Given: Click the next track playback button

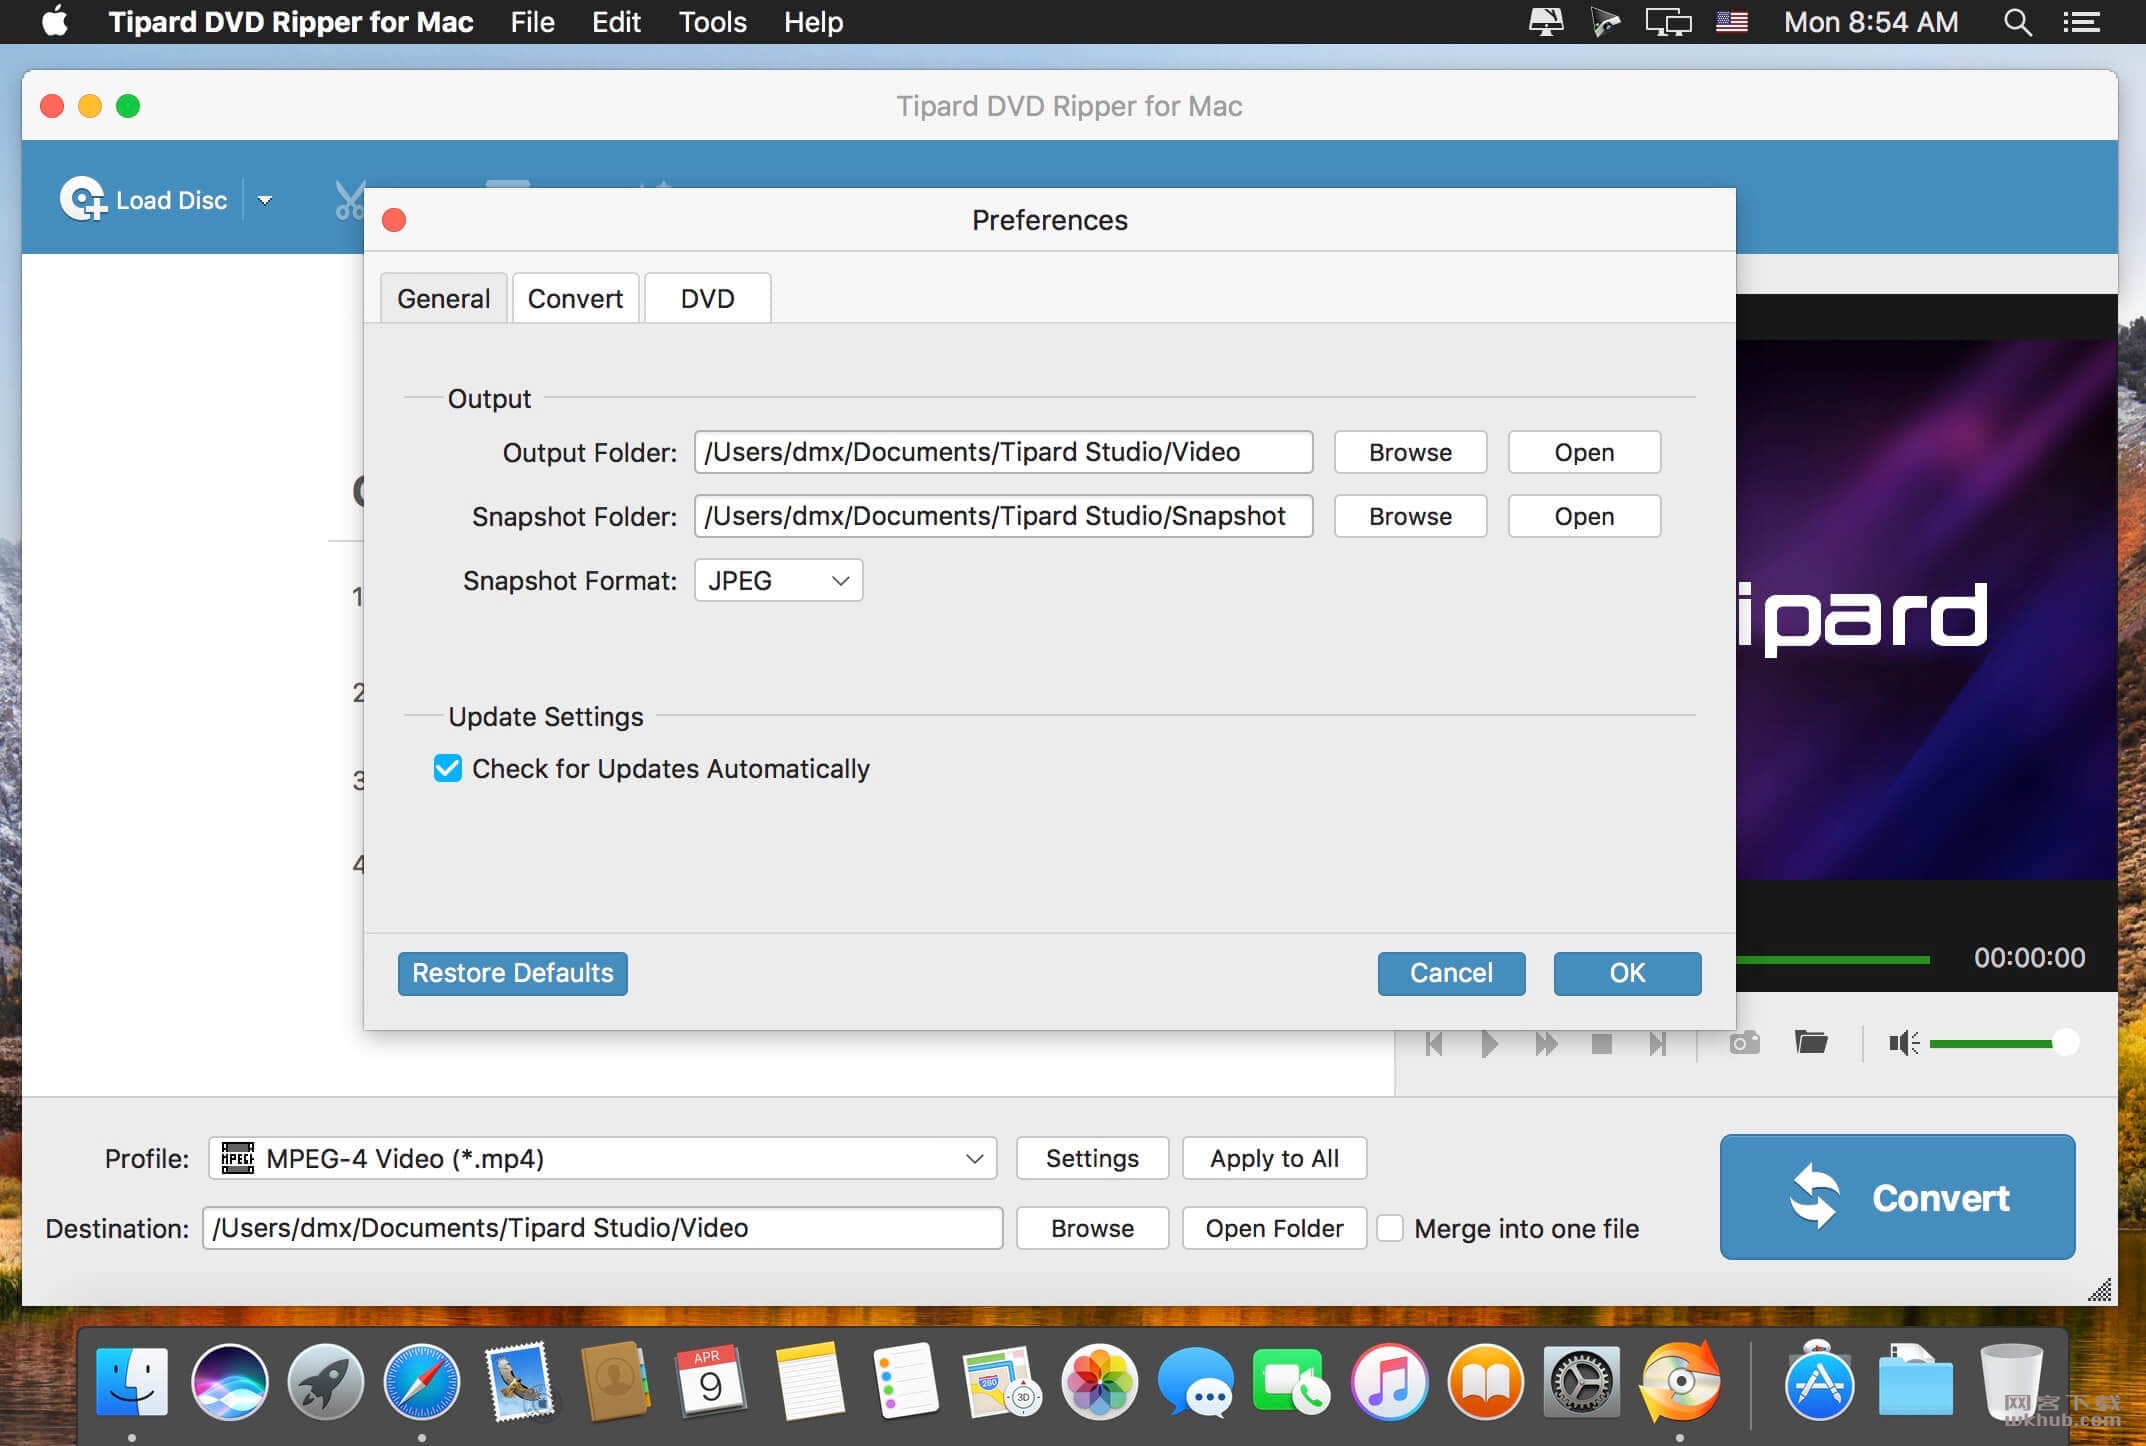Looking at the screenshot, I should click(x=1657, y=1043).
